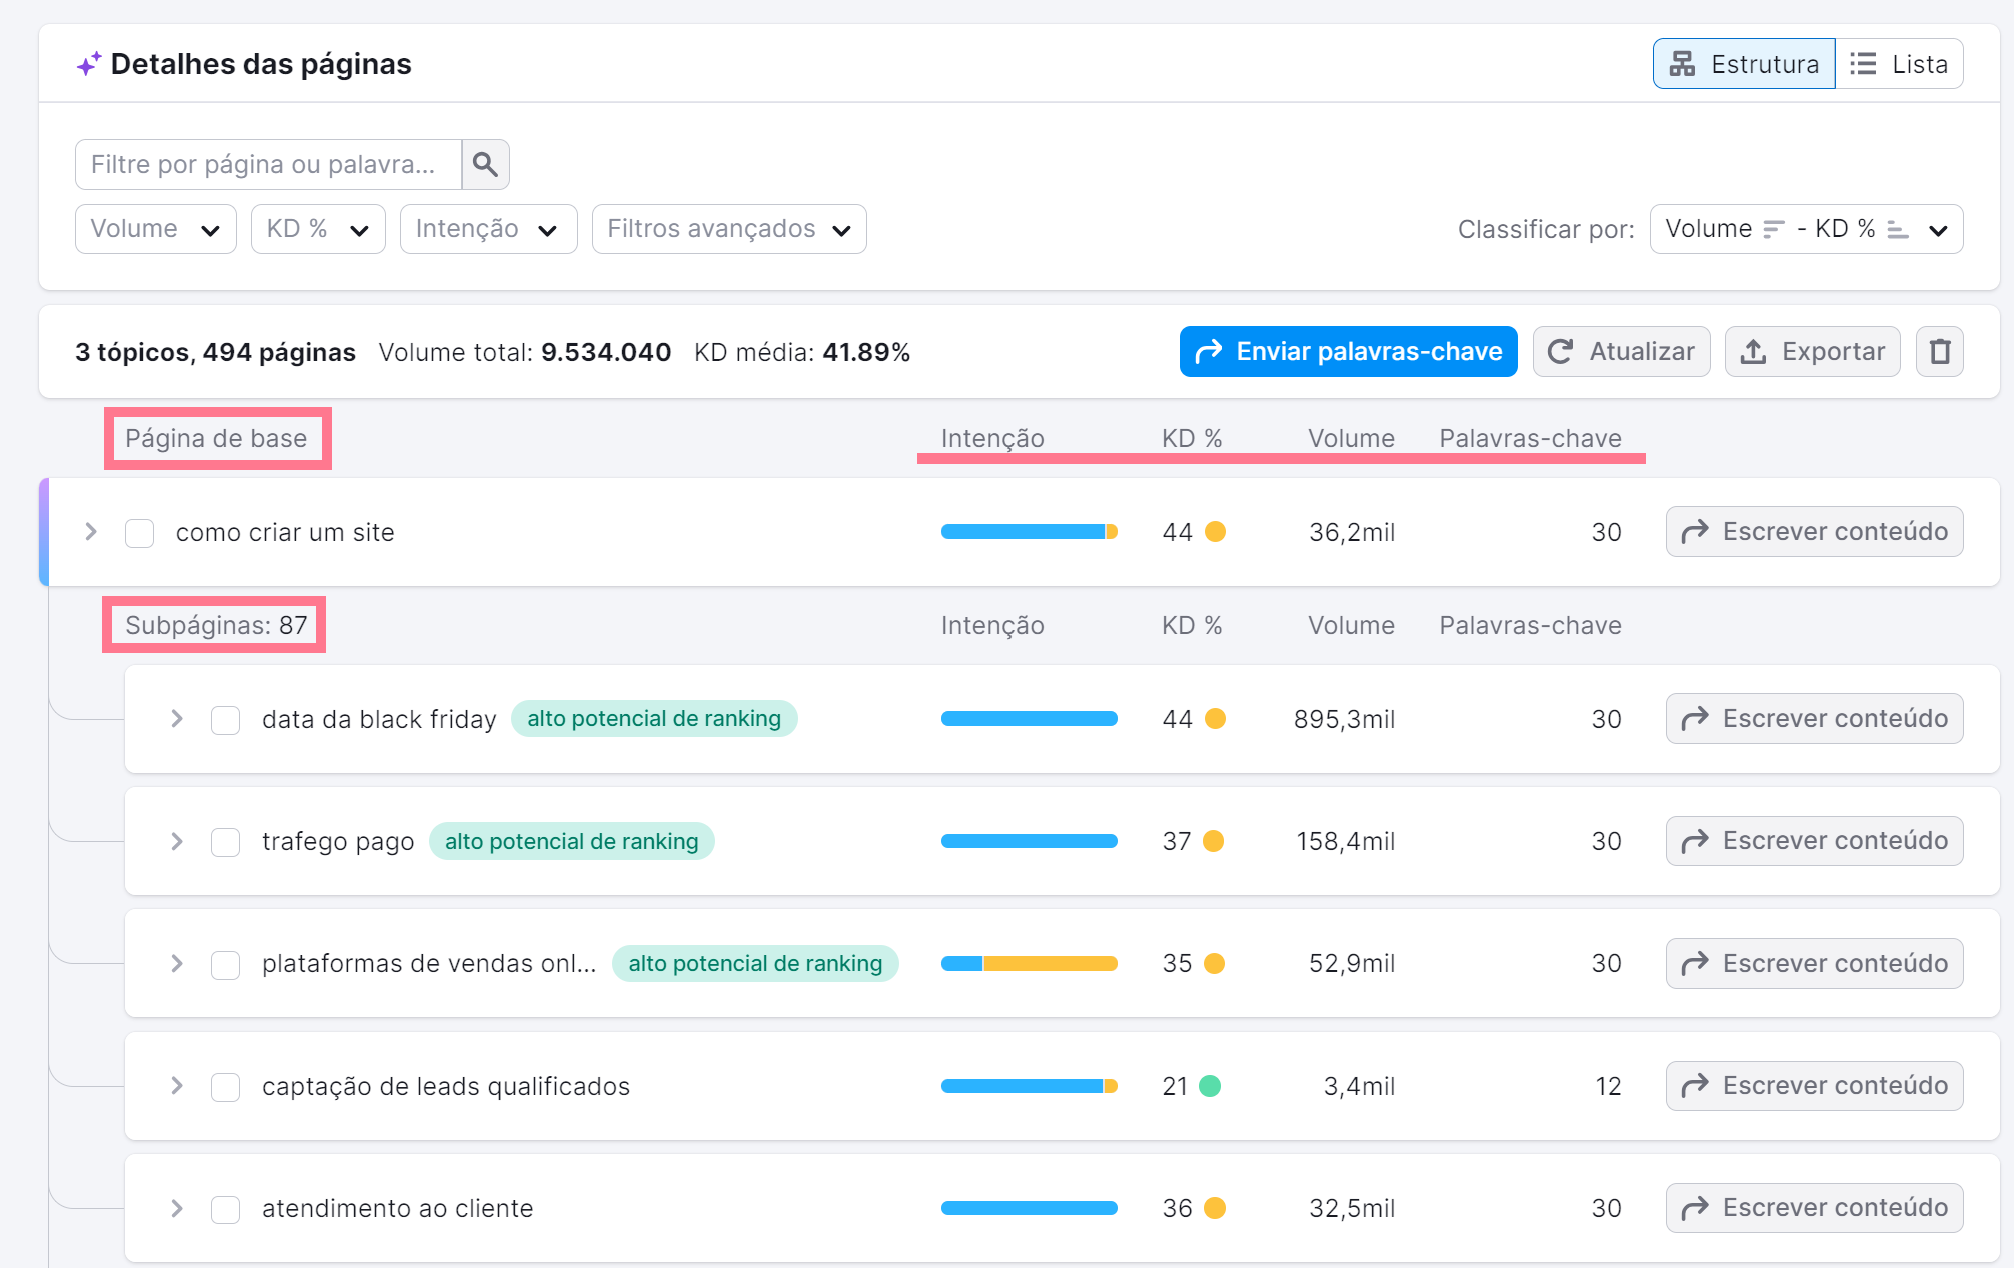Open the Classificar por sort dropdown

pos(1806,229)
